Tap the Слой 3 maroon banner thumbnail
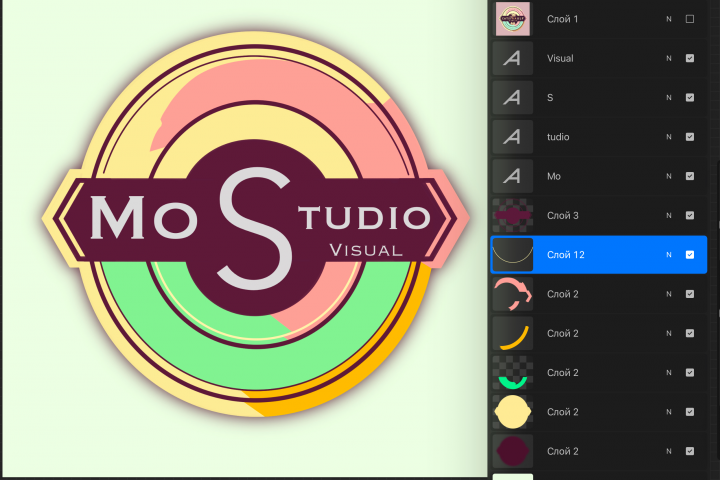 [x=512, y=215]
